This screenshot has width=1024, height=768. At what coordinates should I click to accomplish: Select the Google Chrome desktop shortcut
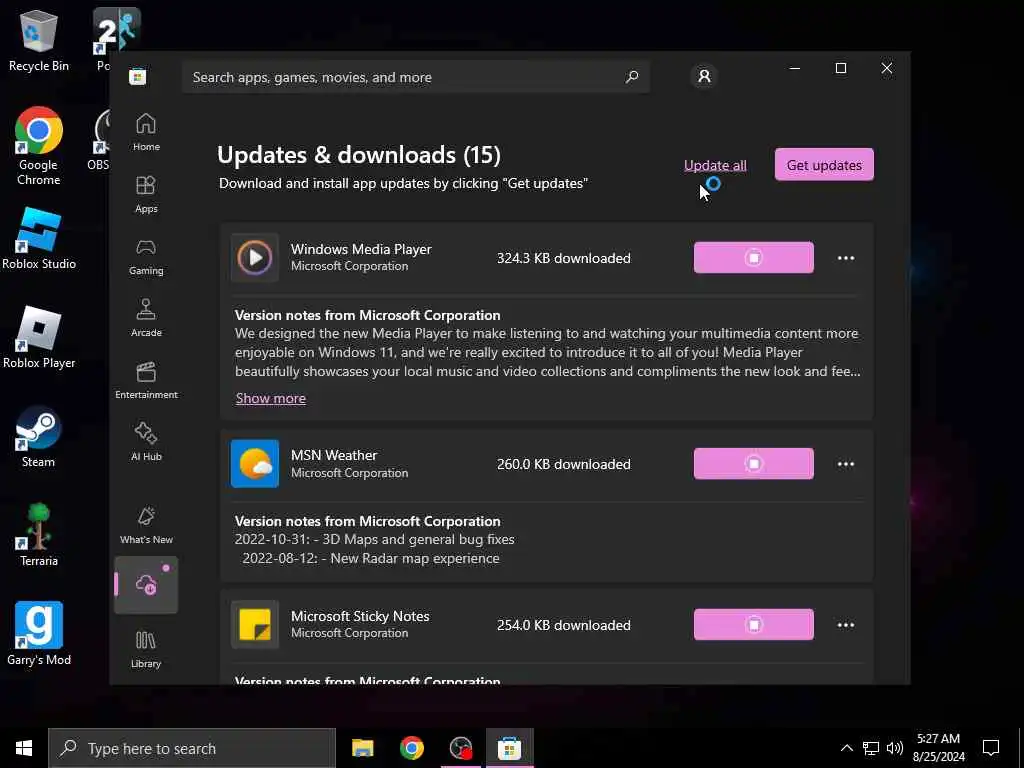(39, 146)
